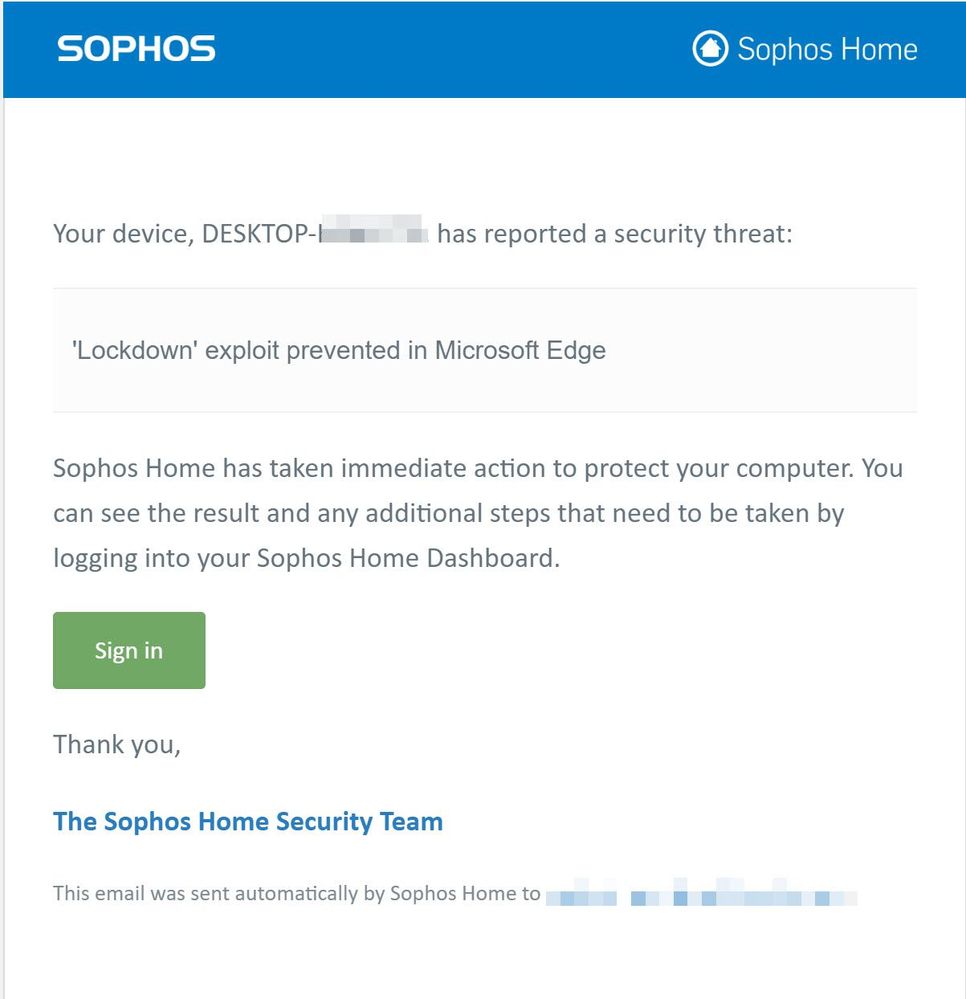Select the blurred device name after DESKTOP-

[x=373, y=231]
